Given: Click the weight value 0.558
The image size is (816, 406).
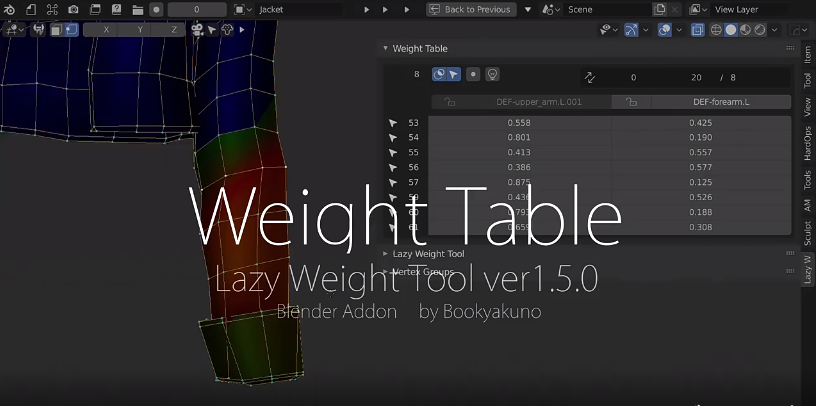Looking at the screenshot, I should [x=519, y=123].
